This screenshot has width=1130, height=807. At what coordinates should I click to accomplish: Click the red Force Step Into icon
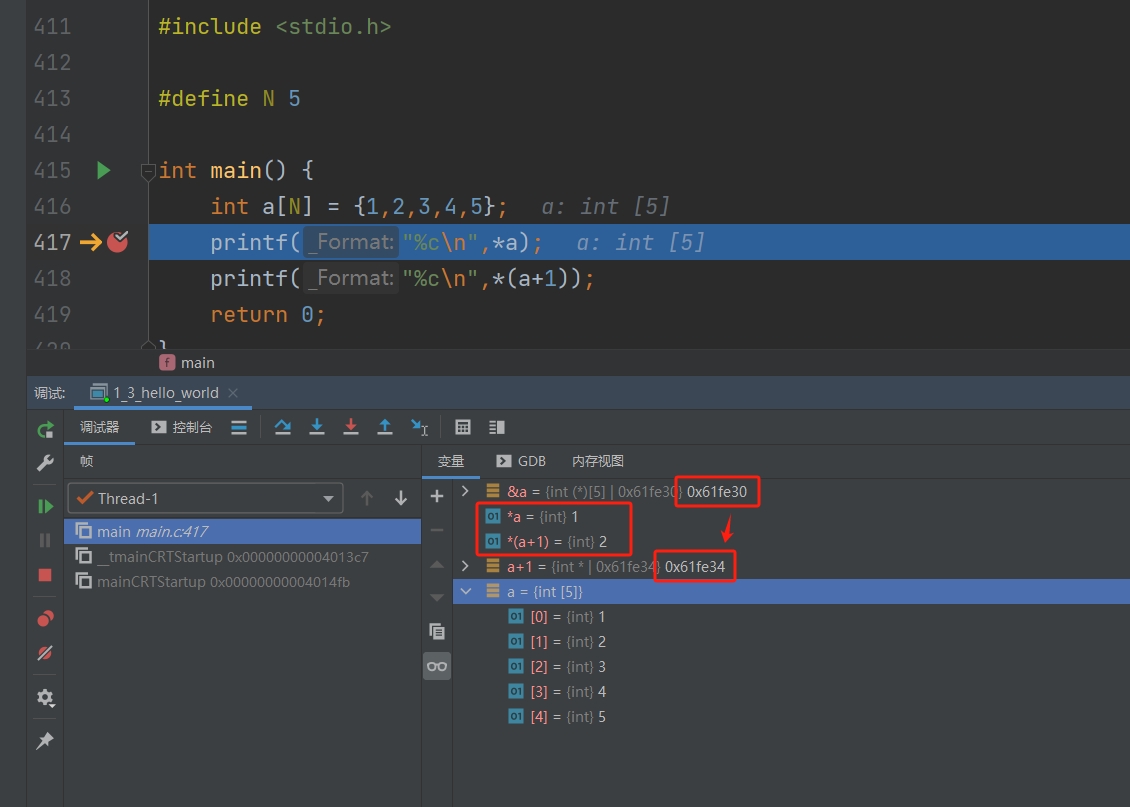351,427
